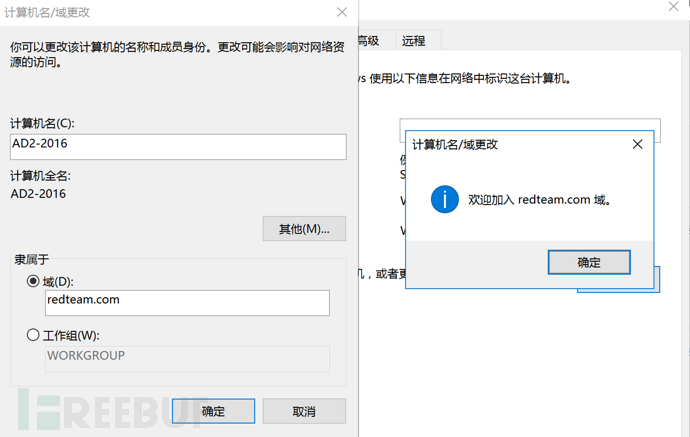Close the left 计算机名/域更改 dialog
The image size is (690, 437).
[342, 12]
